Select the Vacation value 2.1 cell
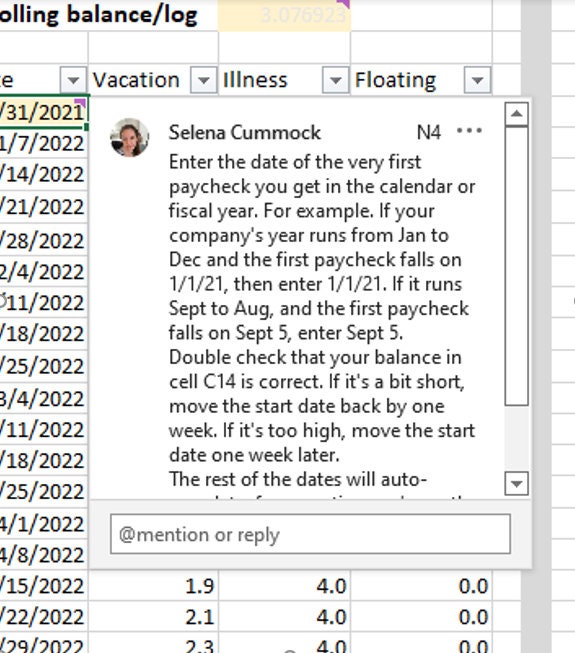 coord(153,616)
